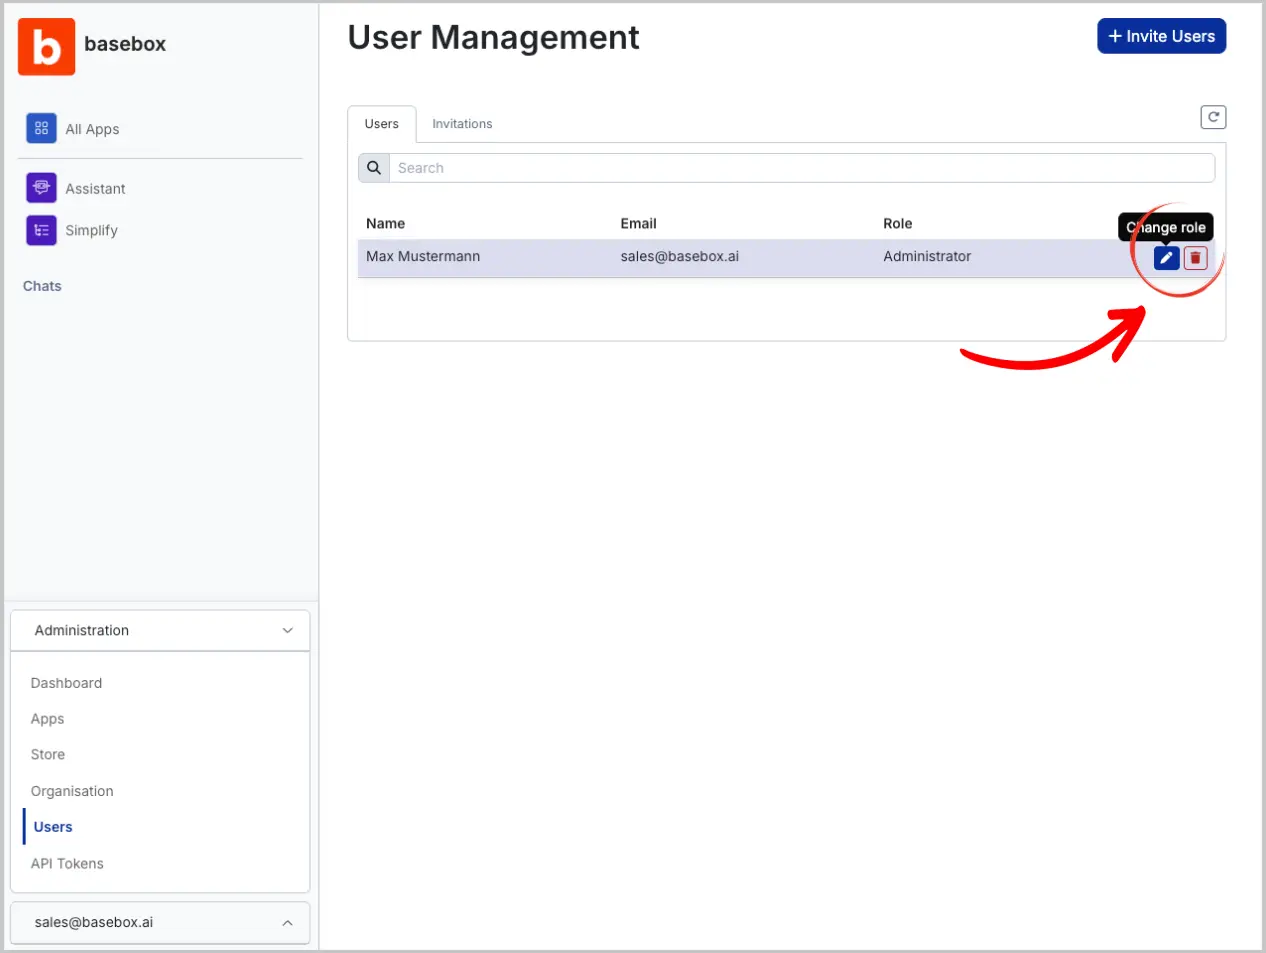Click the pencil Change role icon
Image resolution: width=1266 pixels, height=953 pixels.
pyautogui.click(x=1166, y=258)
